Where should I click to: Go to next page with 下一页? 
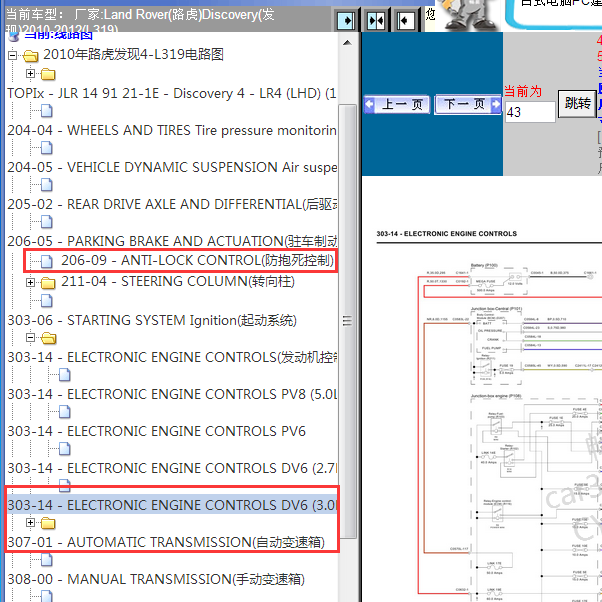tap(468, 104)
